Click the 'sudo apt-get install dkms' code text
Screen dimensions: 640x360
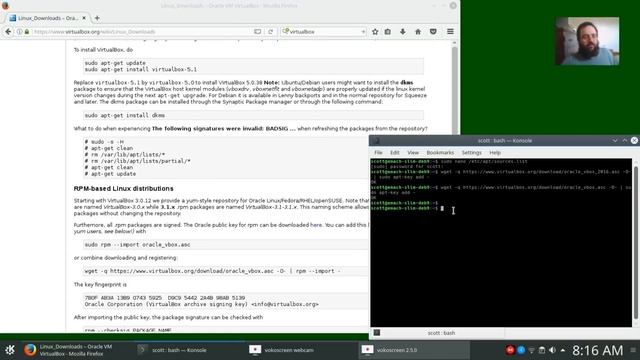(x=125, y=116)
